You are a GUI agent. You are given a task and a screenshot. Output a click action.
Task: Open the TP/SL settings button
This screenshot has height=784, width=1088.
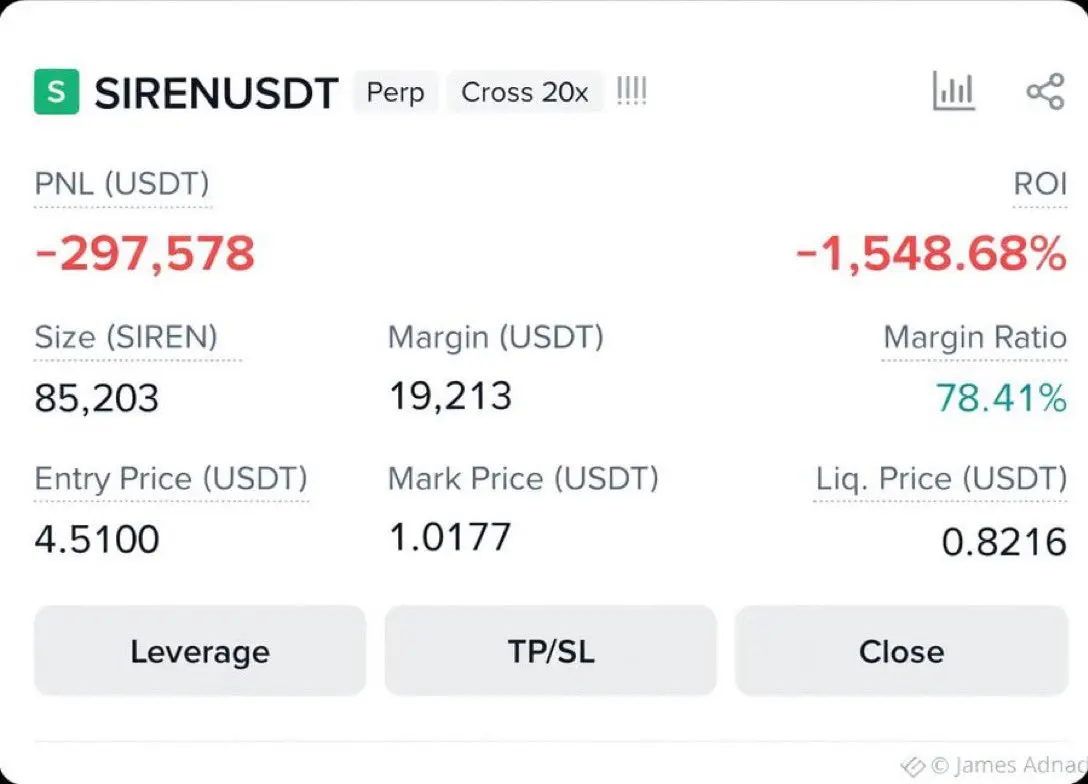[x=550, y=651]
